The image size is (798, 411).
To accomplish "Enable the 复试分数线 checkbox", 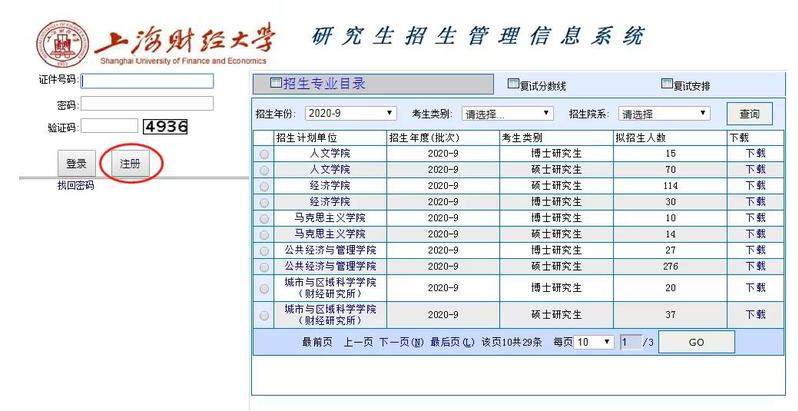I will 514,85.
